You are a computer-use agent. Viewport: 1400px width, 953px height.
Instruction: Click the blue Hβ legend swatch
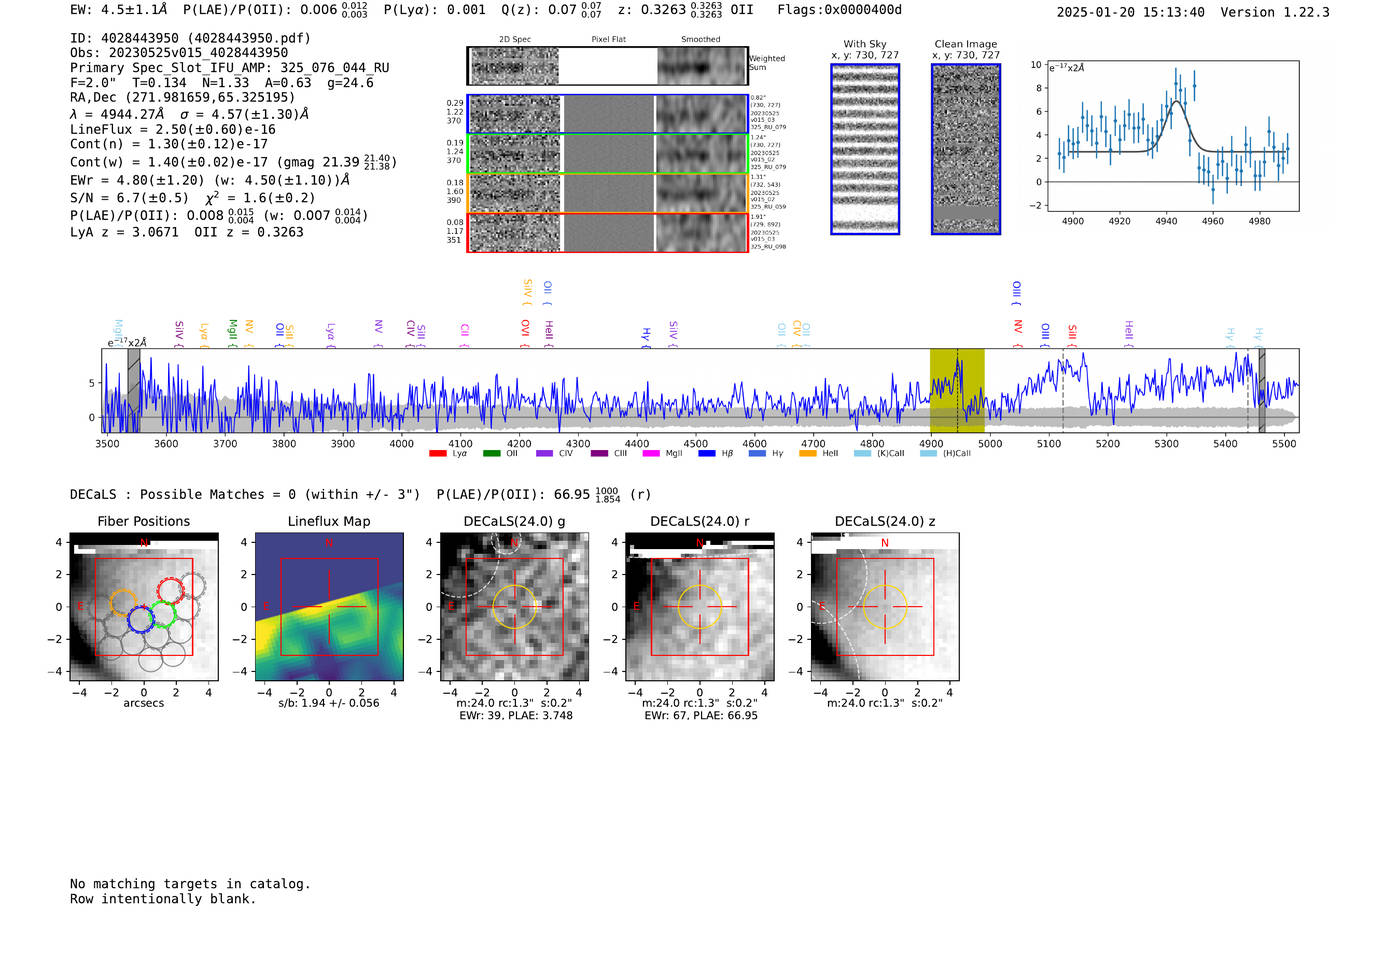[x=707, y=454]
